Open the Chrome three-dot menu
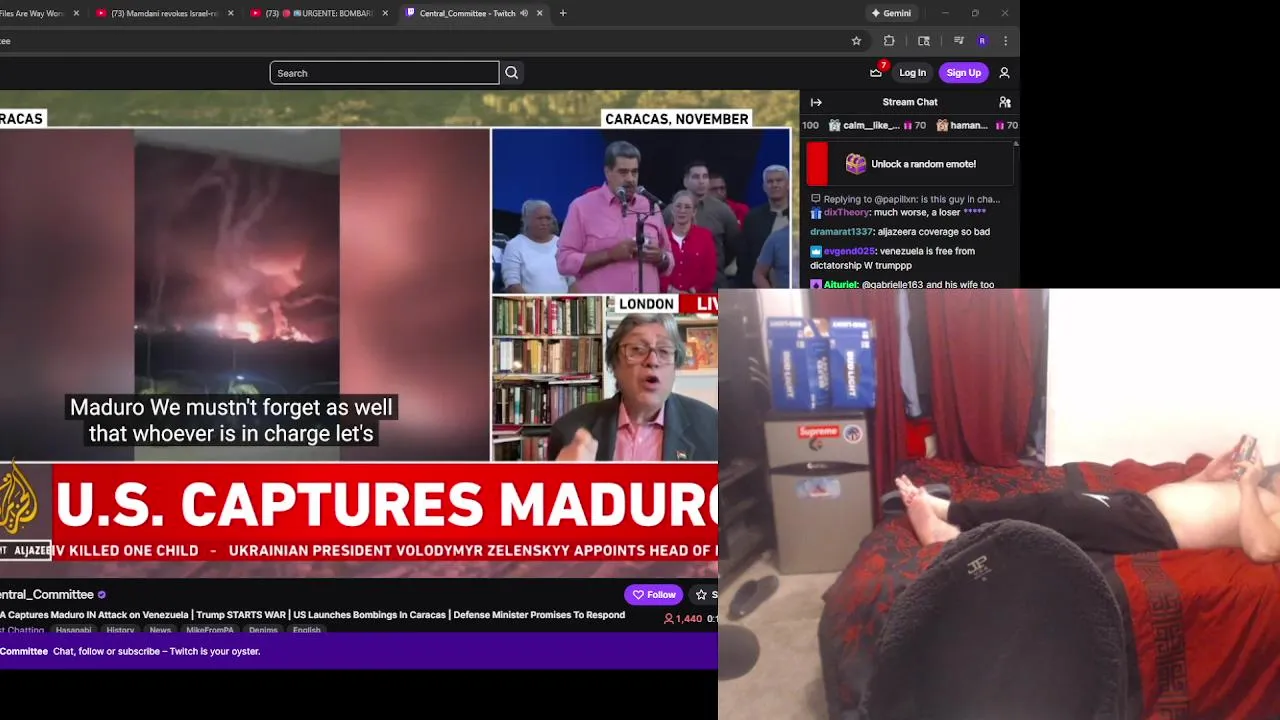The image size is (1280, 720). [1005, 41]
